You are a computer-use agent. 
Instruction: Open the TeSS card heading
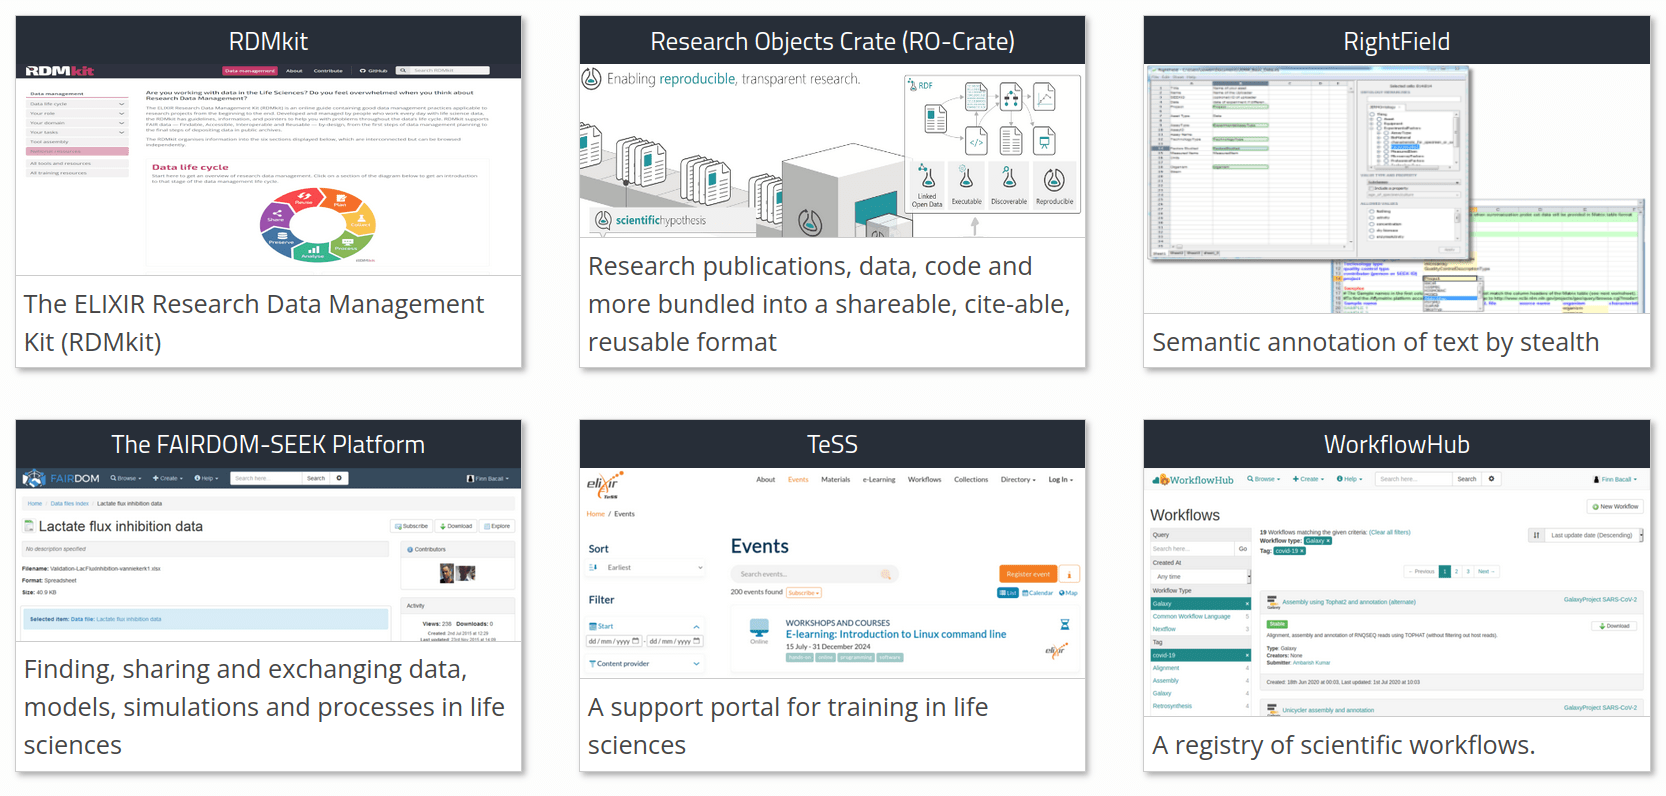coord(832,444)
